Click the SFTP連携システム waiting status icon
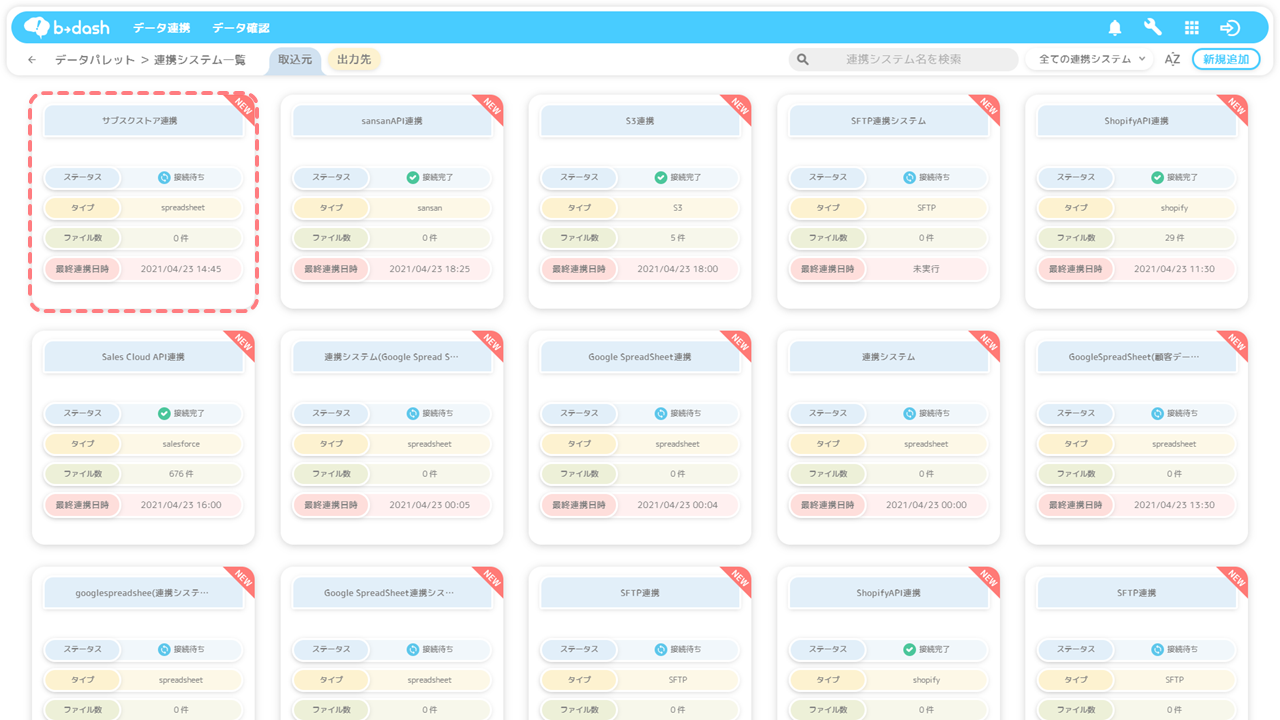 (909, 177)
